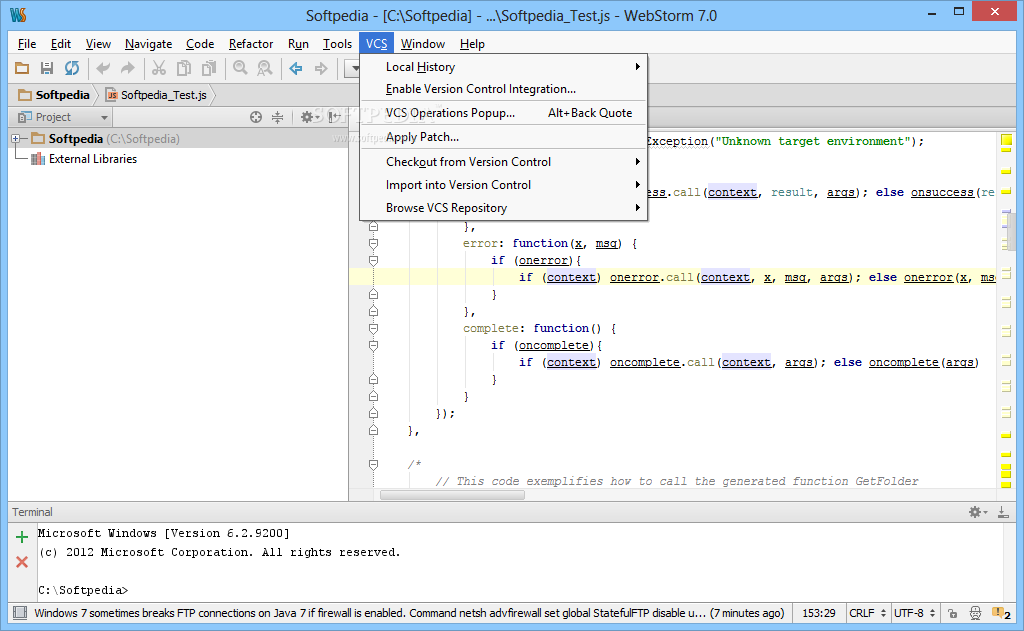Click the Find magnifier icon
1024x631 pixels.
pos(240,68)
